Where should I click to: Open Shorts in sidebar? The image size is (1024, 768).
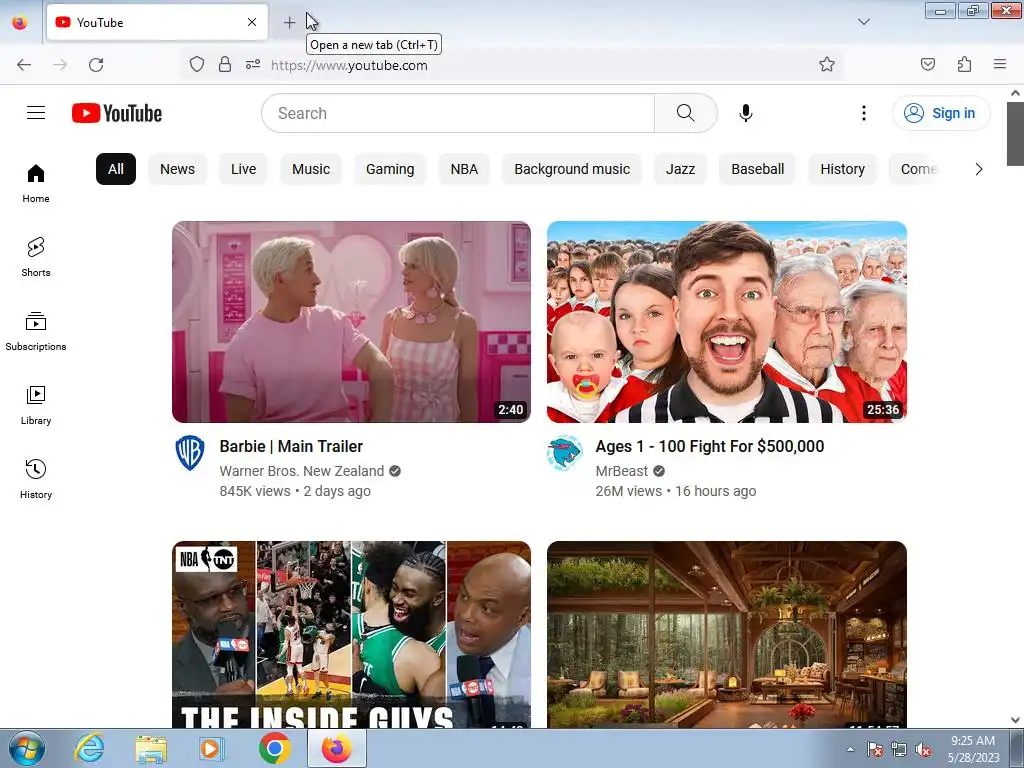[x=36, y=257]
